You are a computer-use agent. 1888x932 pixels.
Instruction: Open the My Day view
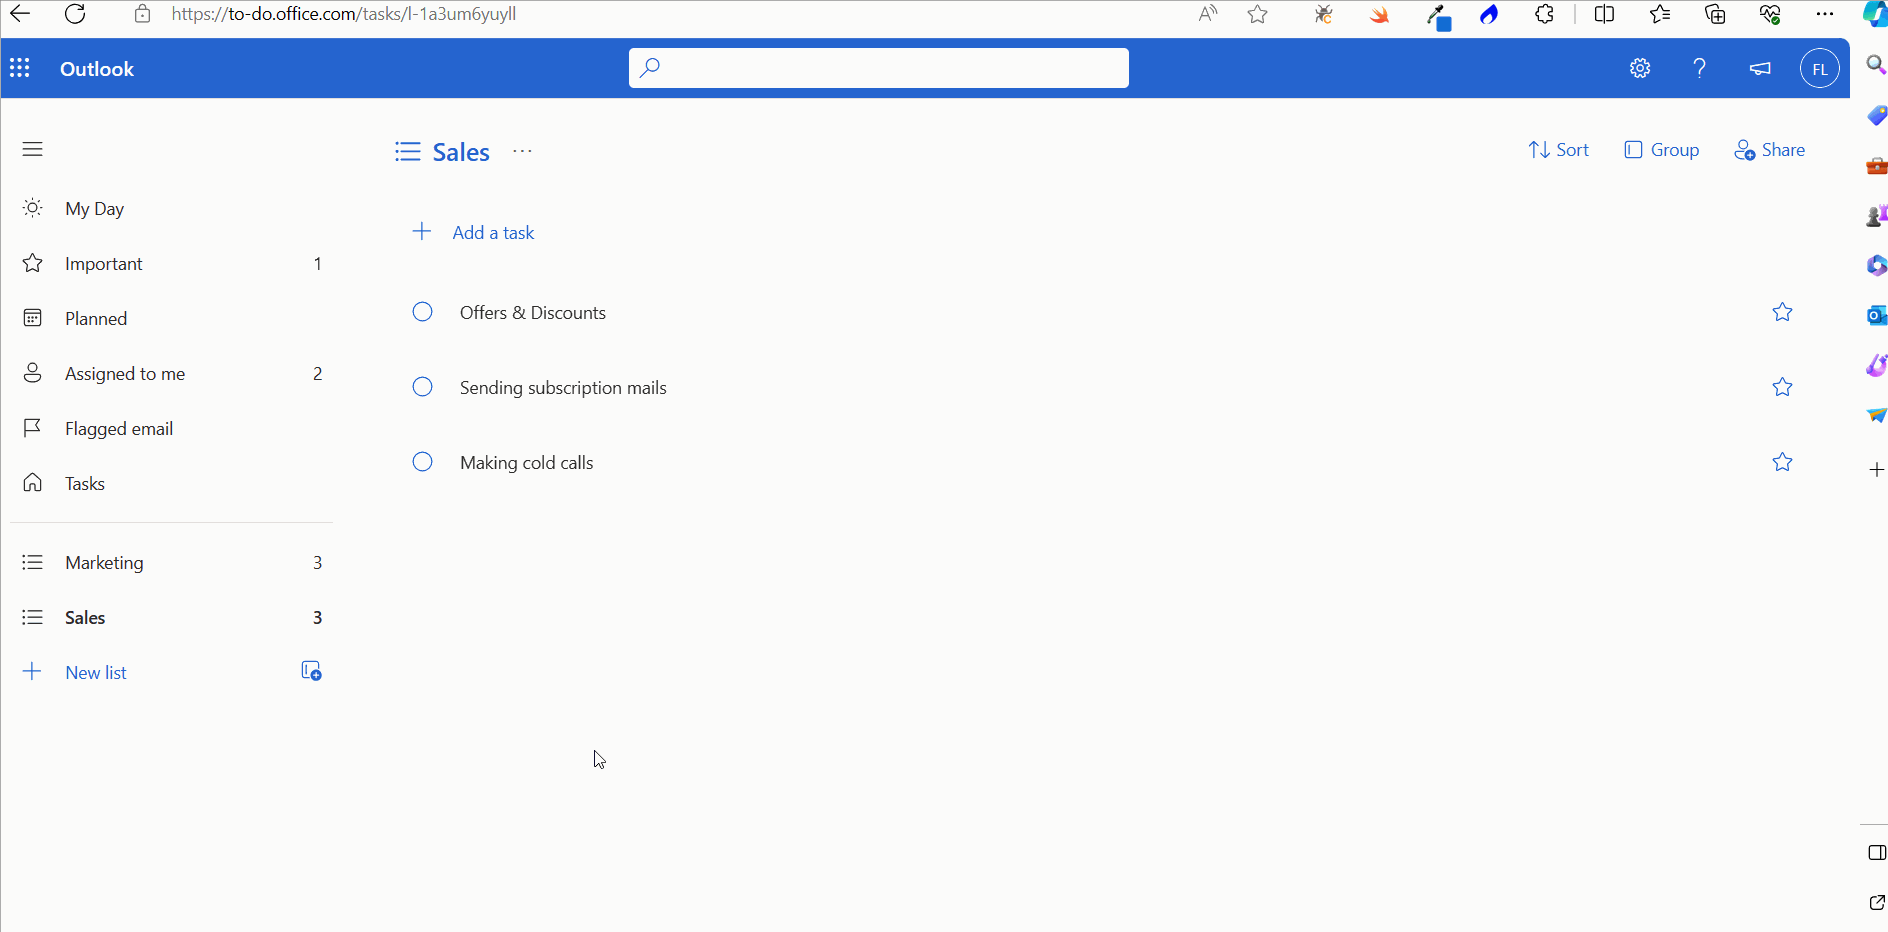(x=94, y=208)
